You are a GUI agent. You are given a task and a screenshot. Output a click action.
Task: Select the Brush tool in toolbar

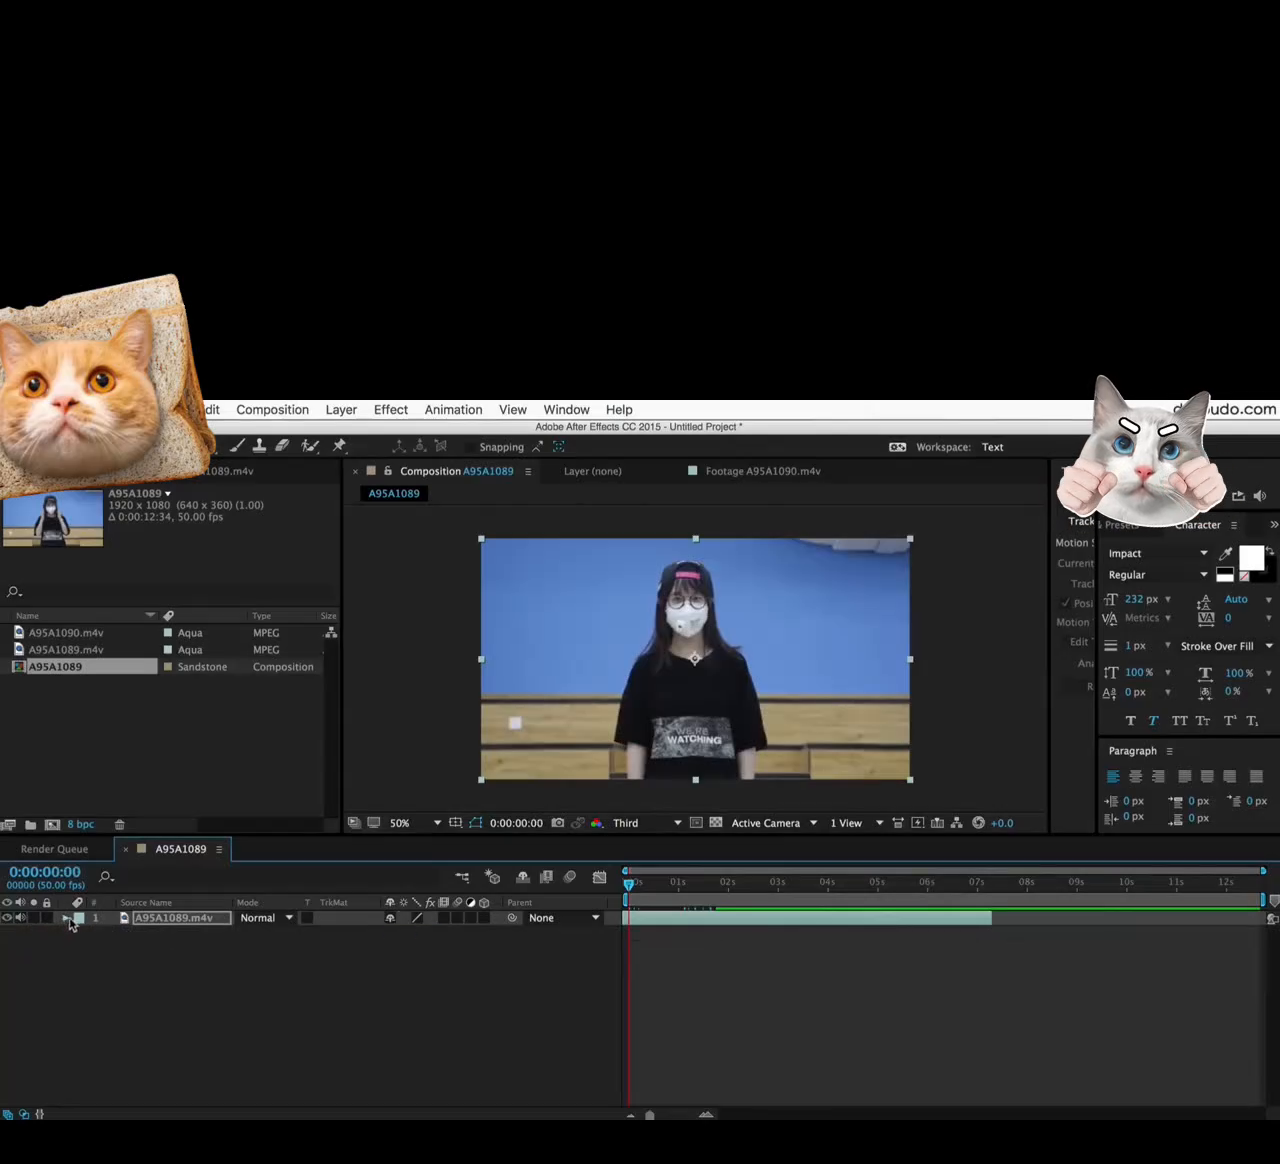[238, 446]
